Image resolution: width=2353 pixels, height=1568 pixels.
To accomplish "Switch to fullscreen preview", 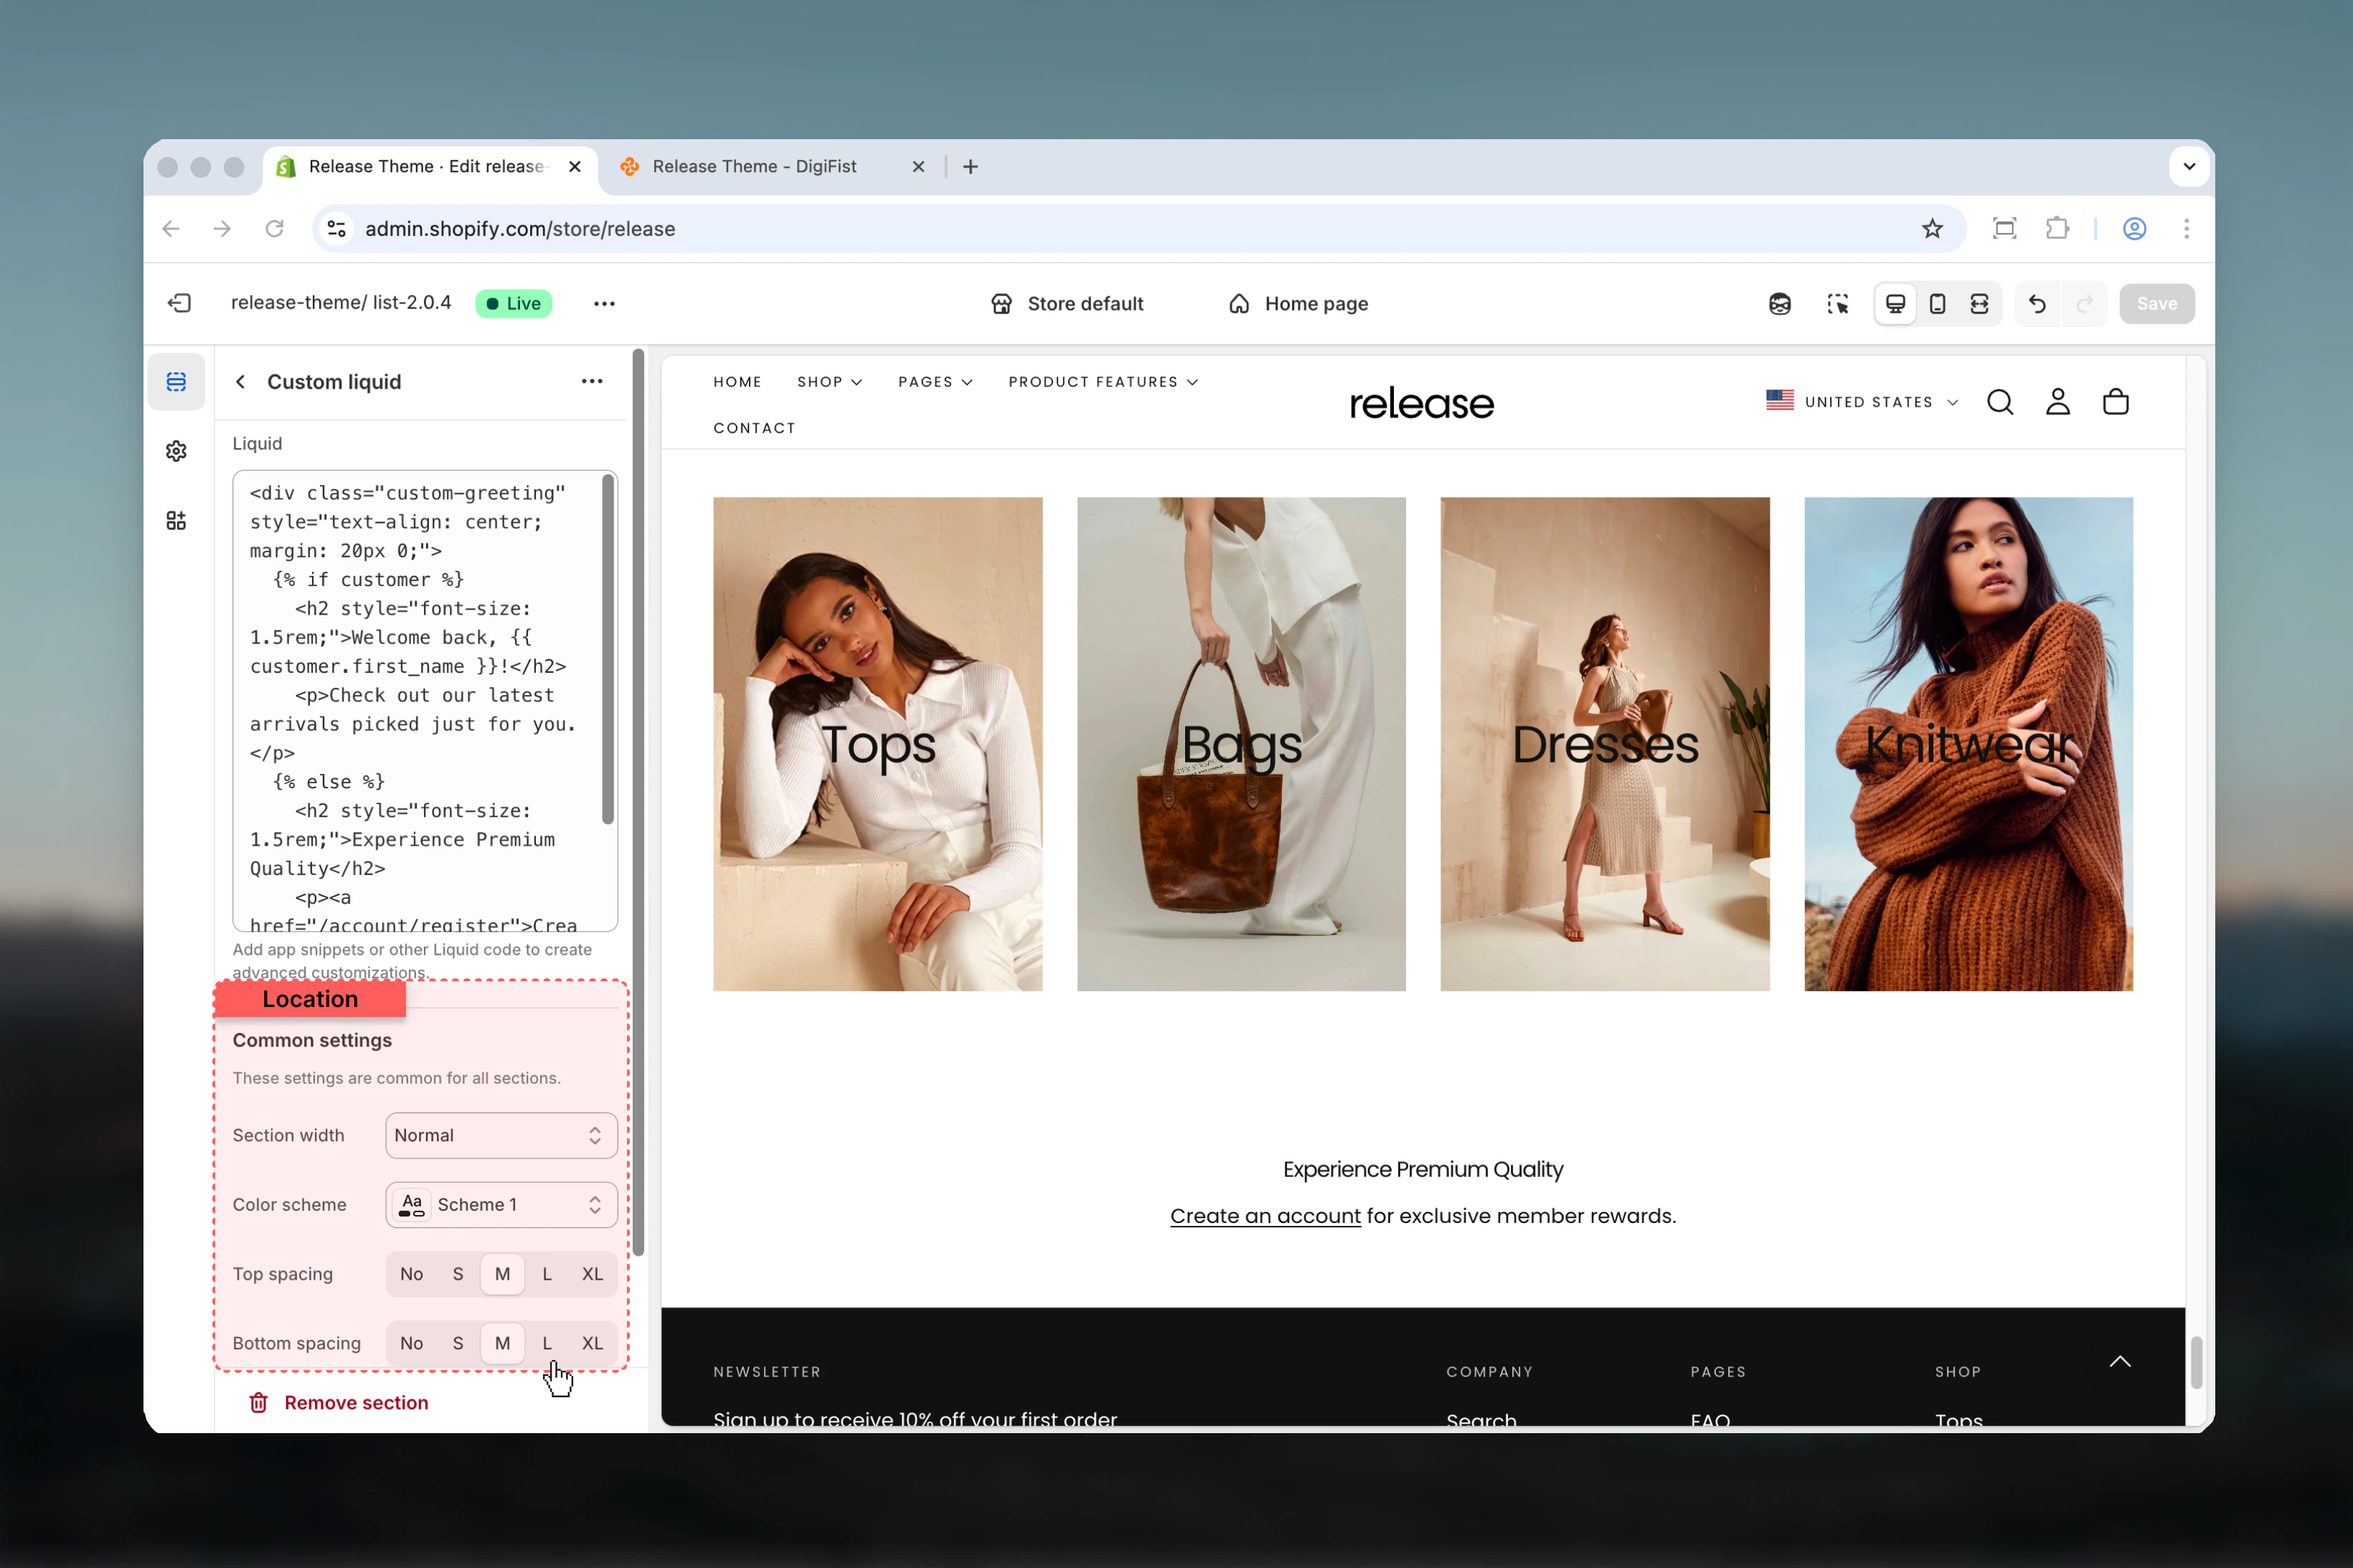I will [x=1979, y=304].
